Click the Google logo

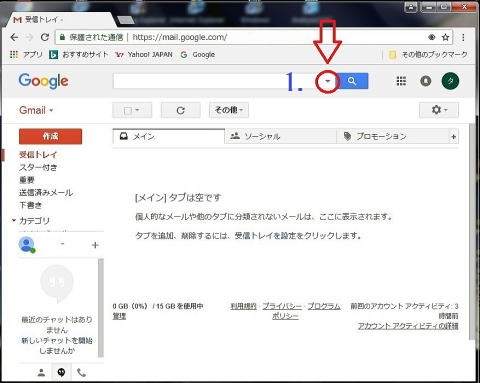tap(43, 81)
